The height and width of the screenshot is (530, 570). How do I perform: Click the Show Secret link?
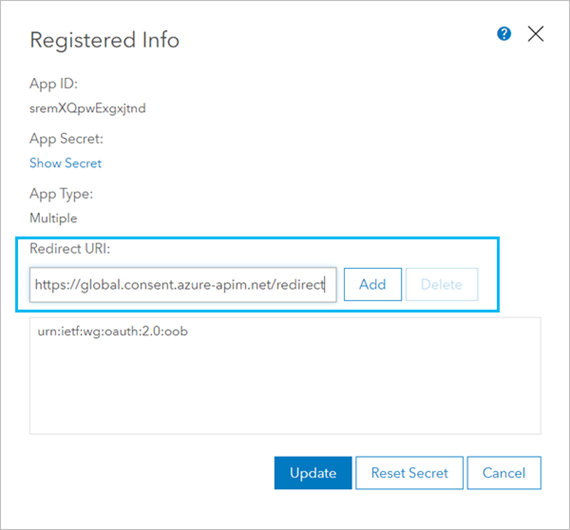[x=65, y=163]
